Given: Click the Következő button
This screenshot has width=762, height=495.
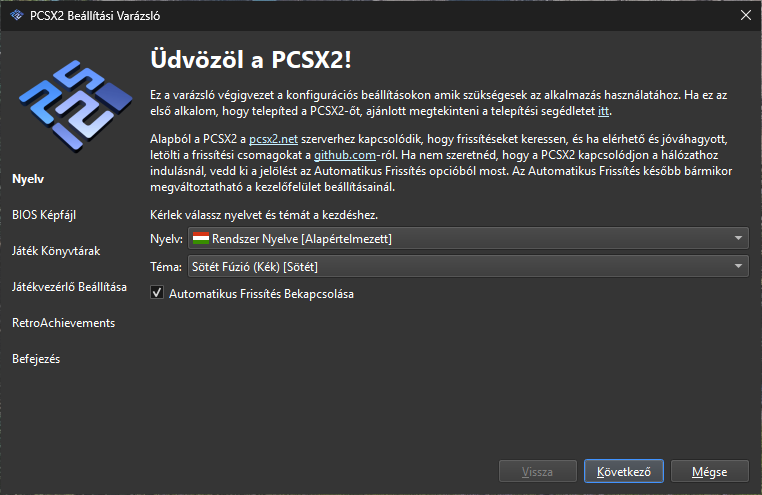Looking at the screenshot, I should tap(623, 471).
